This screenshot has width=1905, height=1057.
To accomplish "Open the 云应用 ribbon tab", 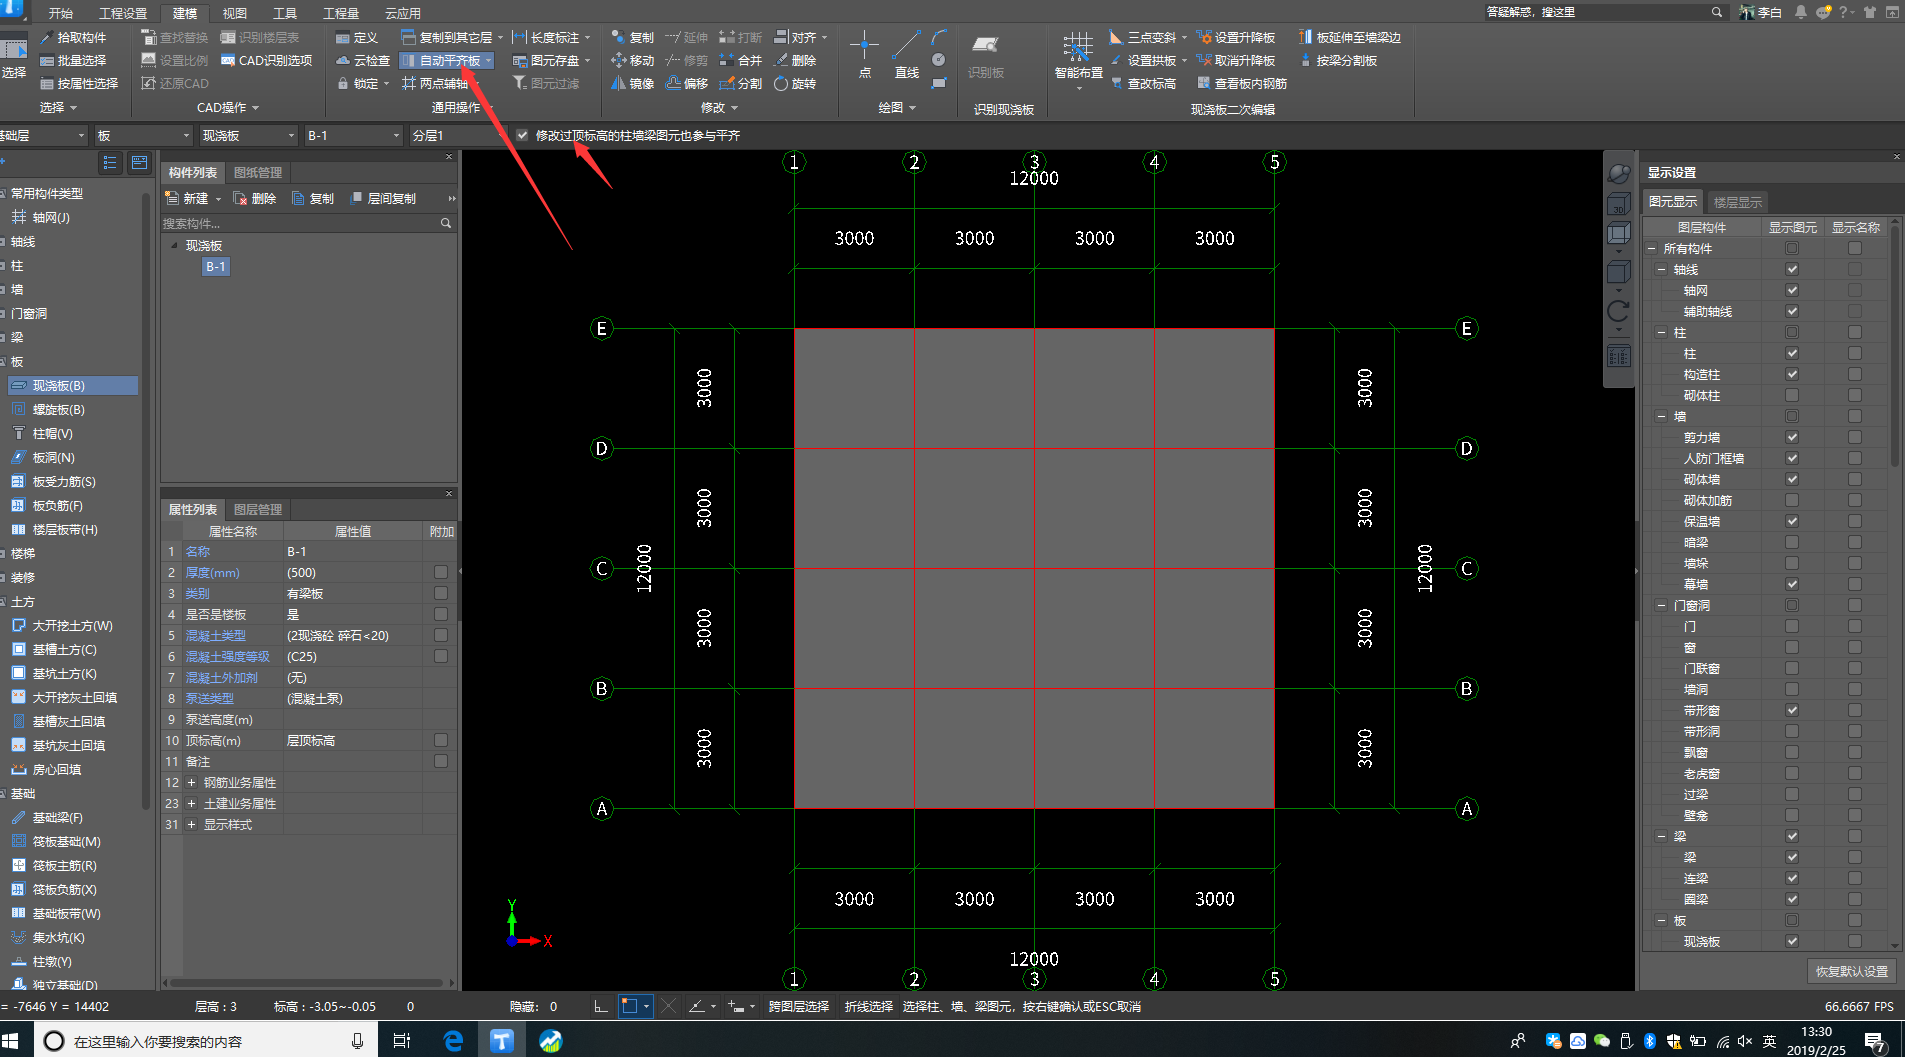I will [403, 13].
